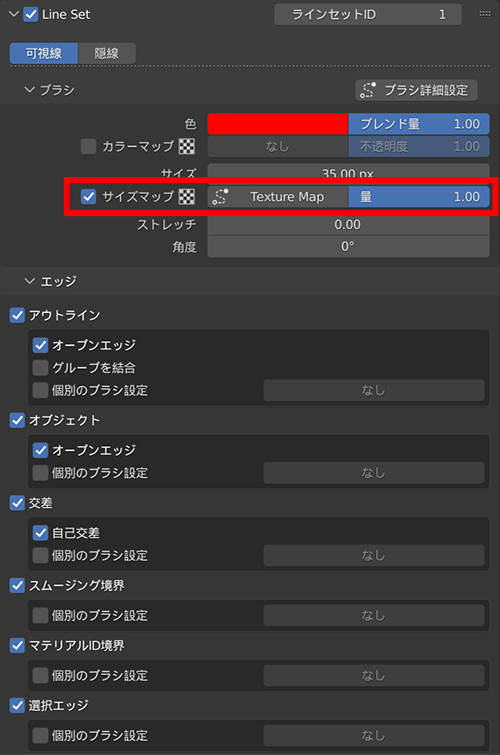Click the checker texture icon next to カラーマップ
The width and height of the screenshot is (500, 755).
(187, 146)
